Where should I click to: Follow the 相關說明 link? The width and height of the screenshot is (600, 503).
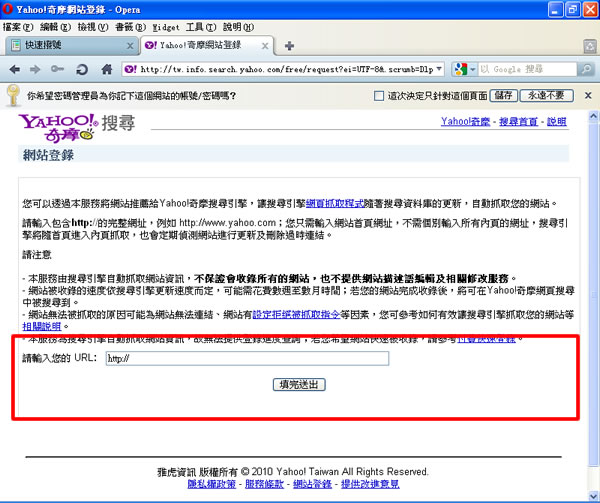41,326
